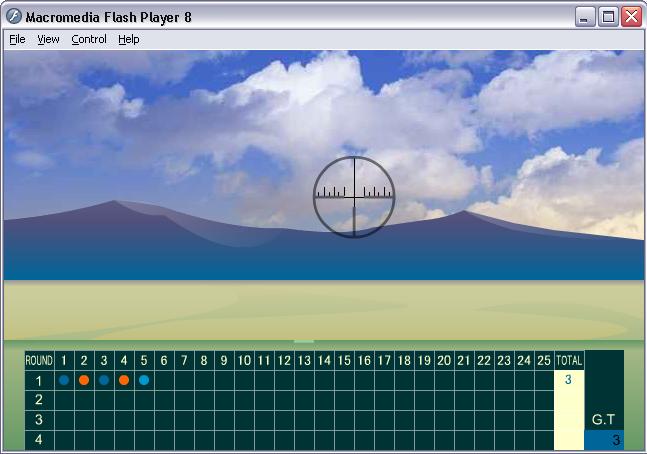Click column header 17
This screenshot has width=647, height=454.
(x=384, y=361)
